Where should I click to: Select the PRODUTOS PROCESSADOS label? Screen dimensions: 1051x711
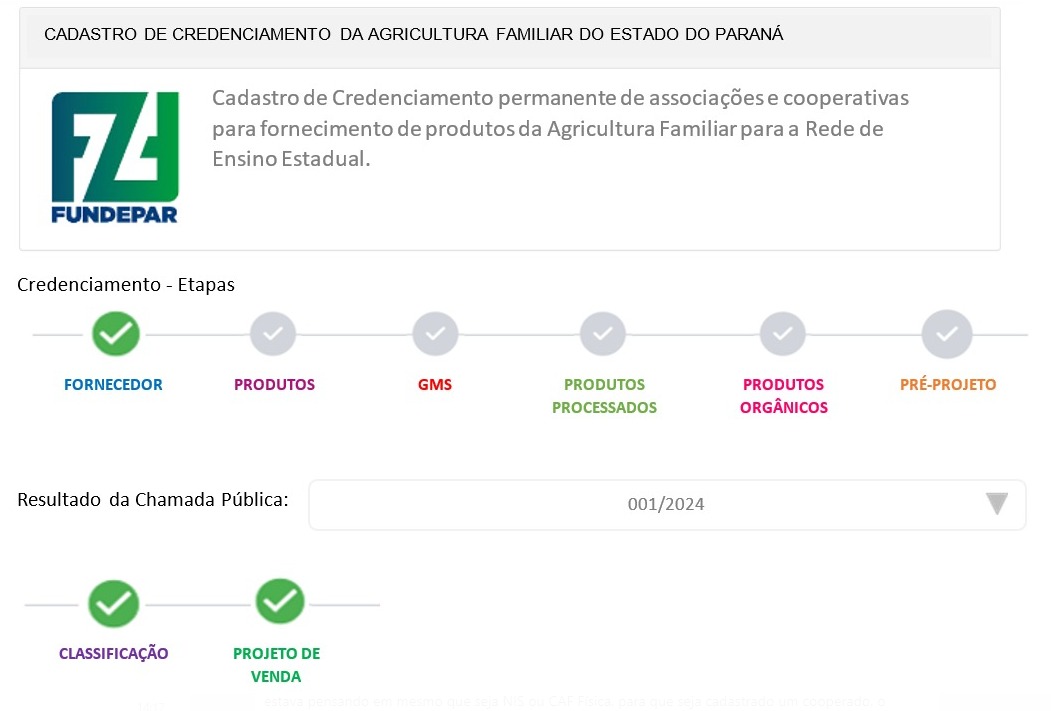click(604, 396)
